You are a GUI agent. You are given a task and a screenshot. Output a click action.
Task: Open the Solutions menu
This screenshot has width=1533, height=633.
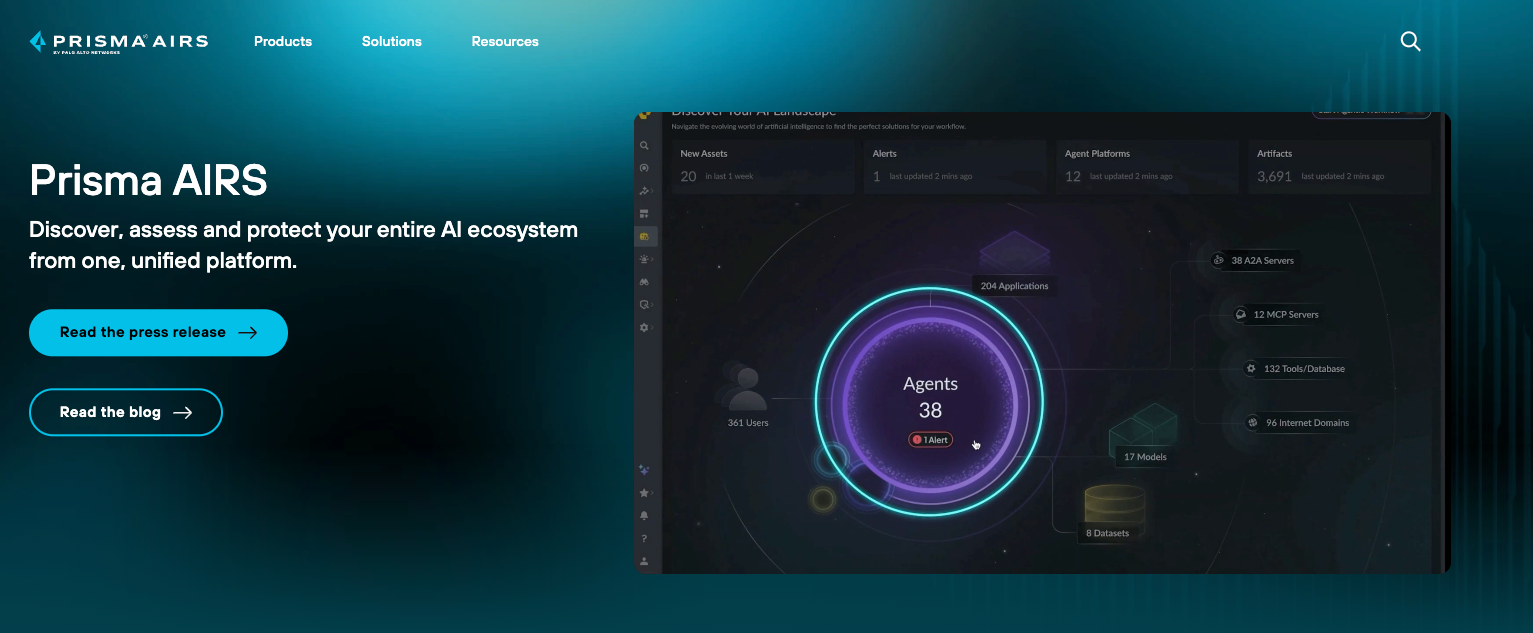[392, 41]
